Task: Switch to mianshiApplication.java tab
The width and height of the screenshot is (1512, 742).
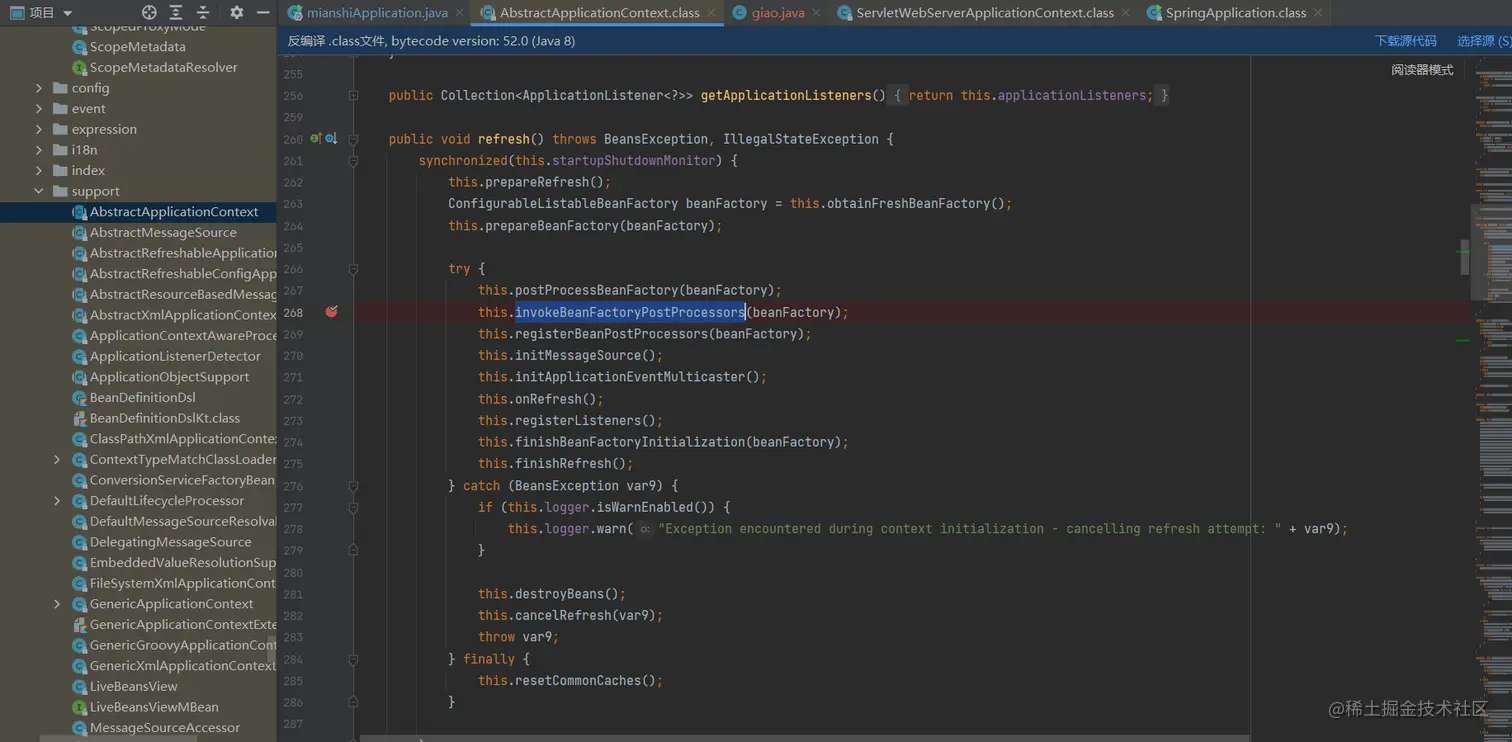Action: pos(377,13)
